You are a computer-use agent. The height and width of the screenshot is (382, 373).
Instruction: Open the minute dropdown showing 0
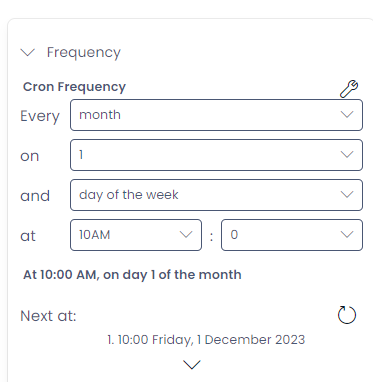click(x=292, y=235)
